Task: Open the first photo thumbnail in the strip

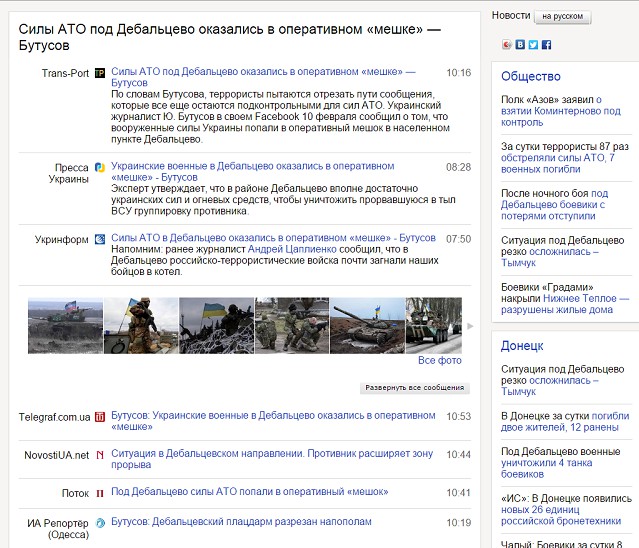Action: (x=64, y=325)
